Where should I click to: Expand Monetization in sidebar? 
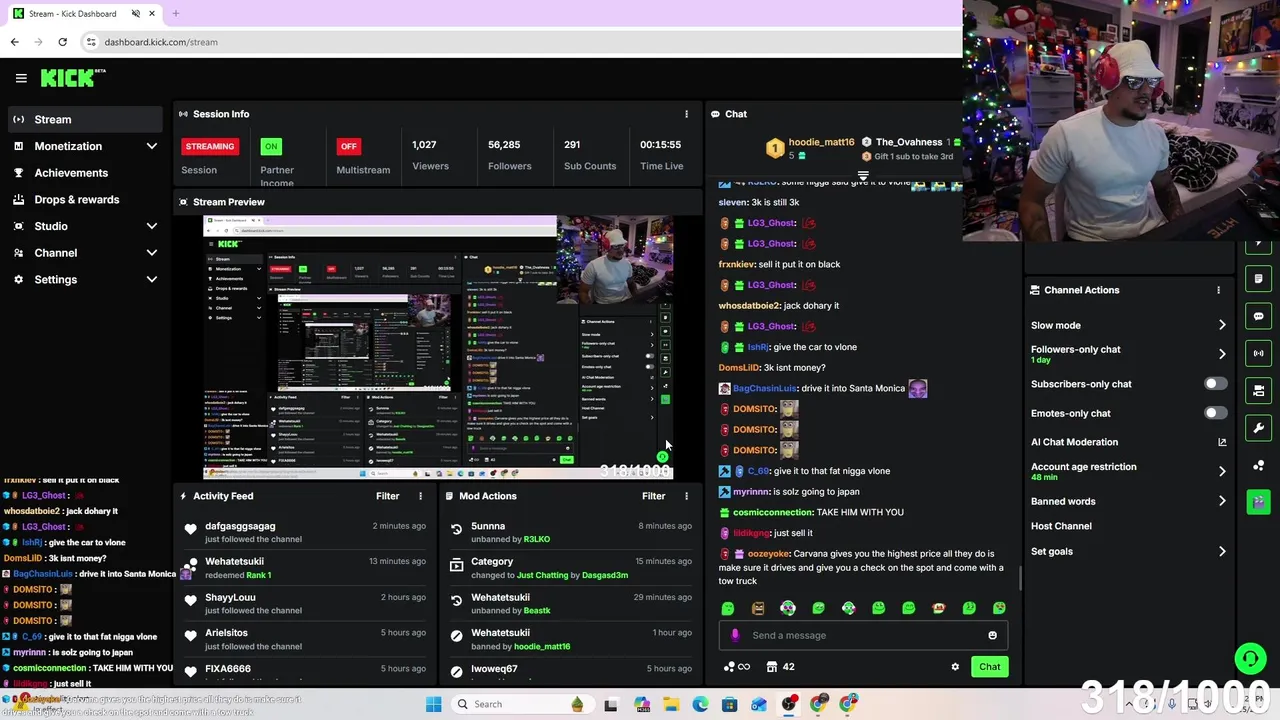[152, 146]
